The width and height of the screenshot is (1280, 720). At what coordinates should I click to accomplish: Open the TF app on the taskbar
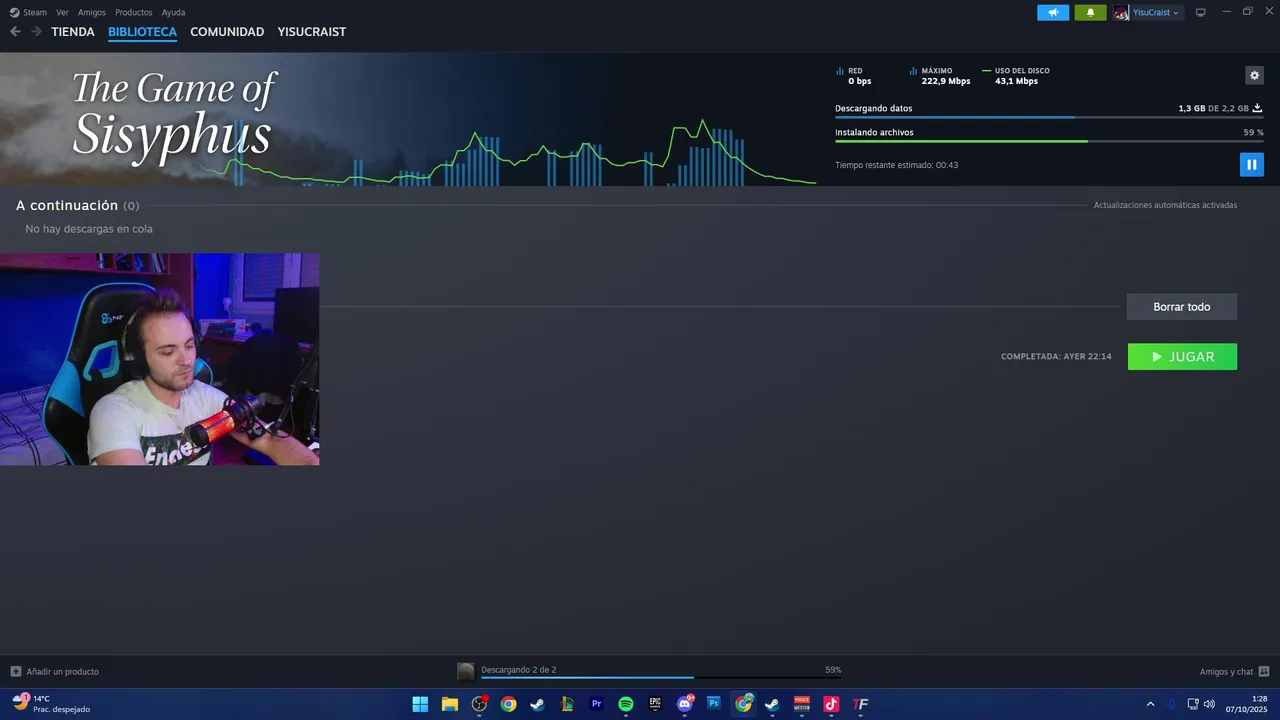coord(860,704)
